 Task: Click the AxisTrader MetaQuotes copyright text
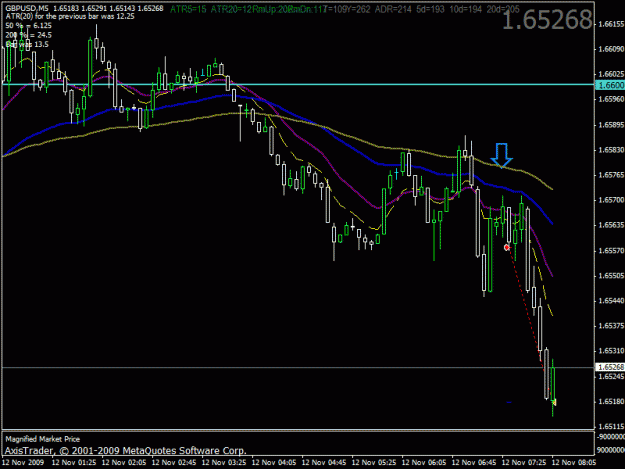125,451
